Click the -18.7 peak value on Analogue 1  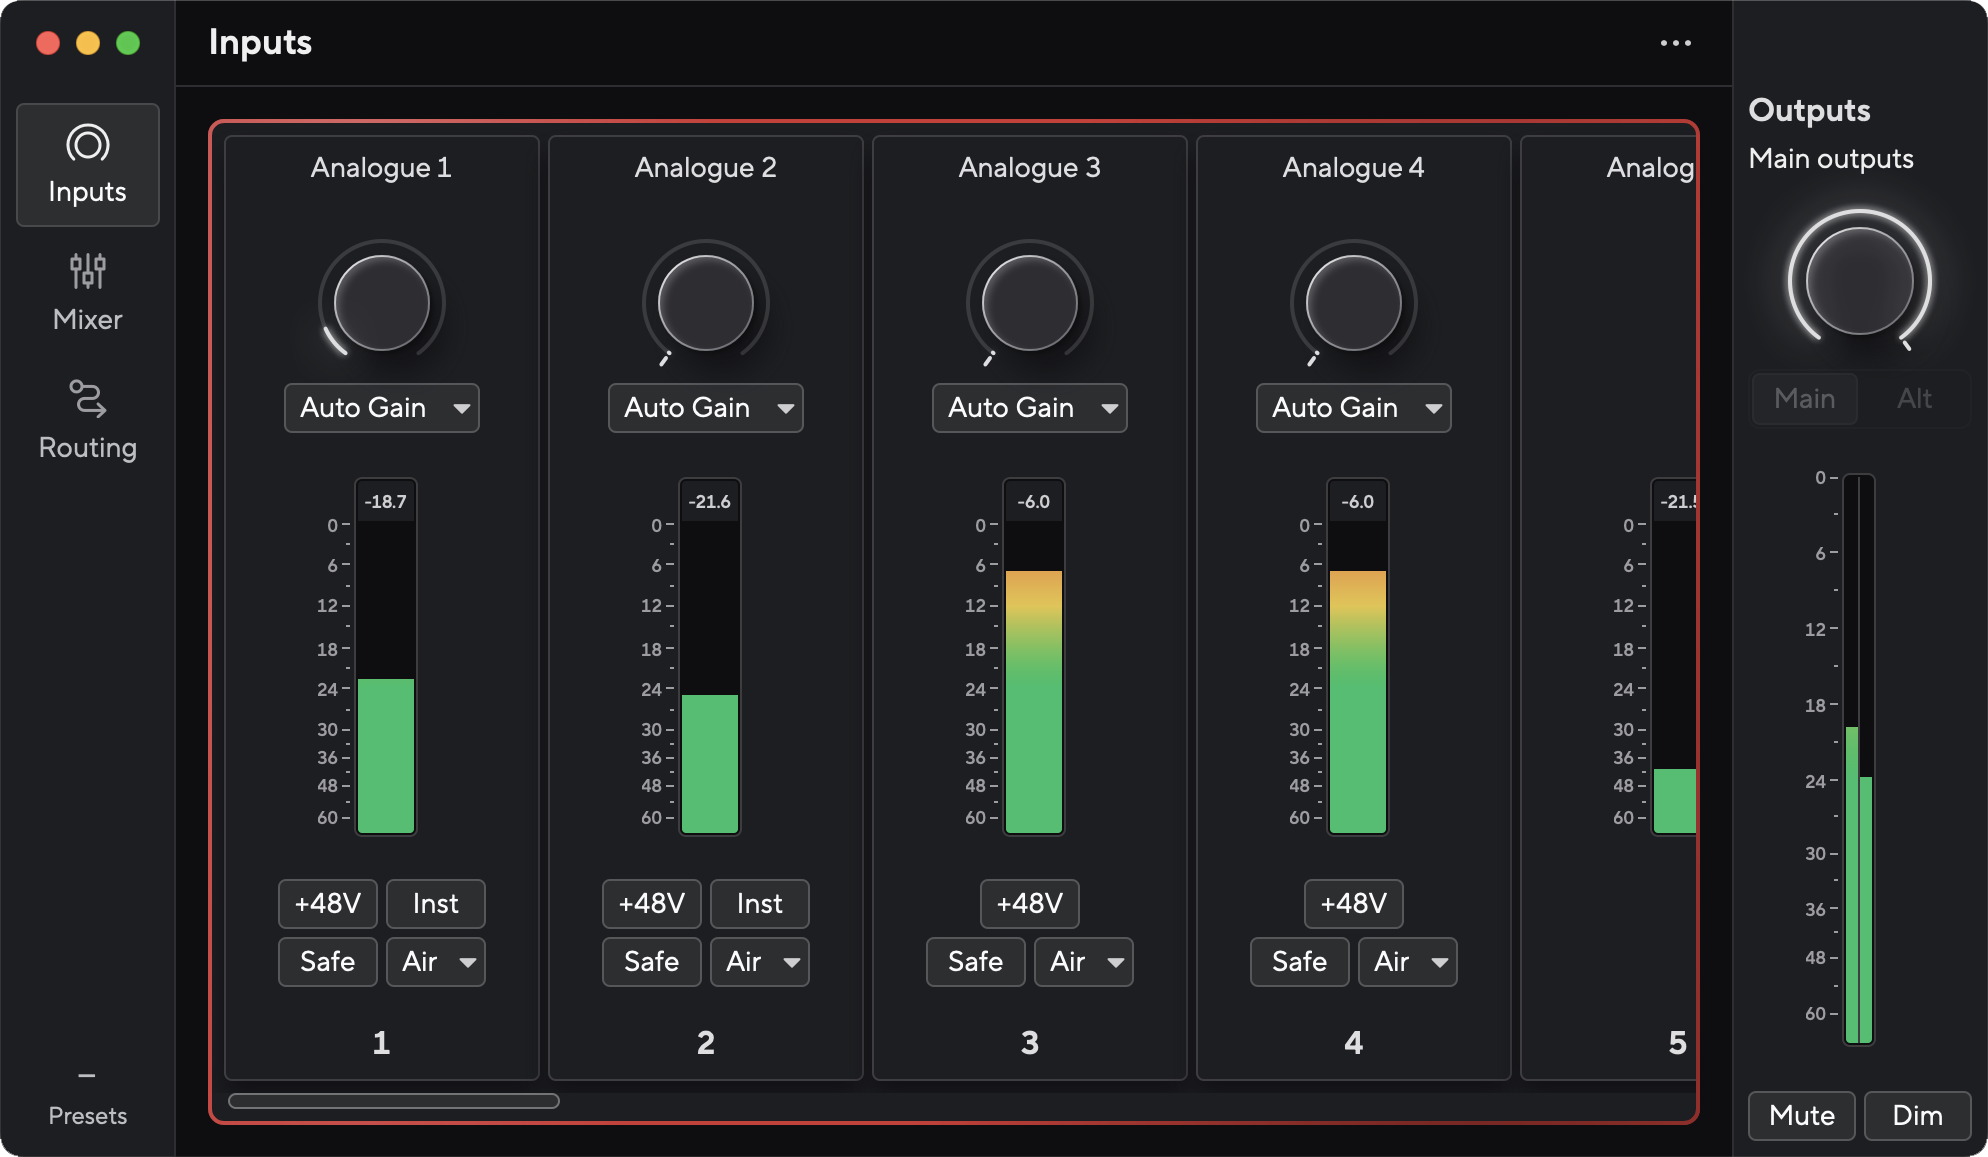pos(386,501)
